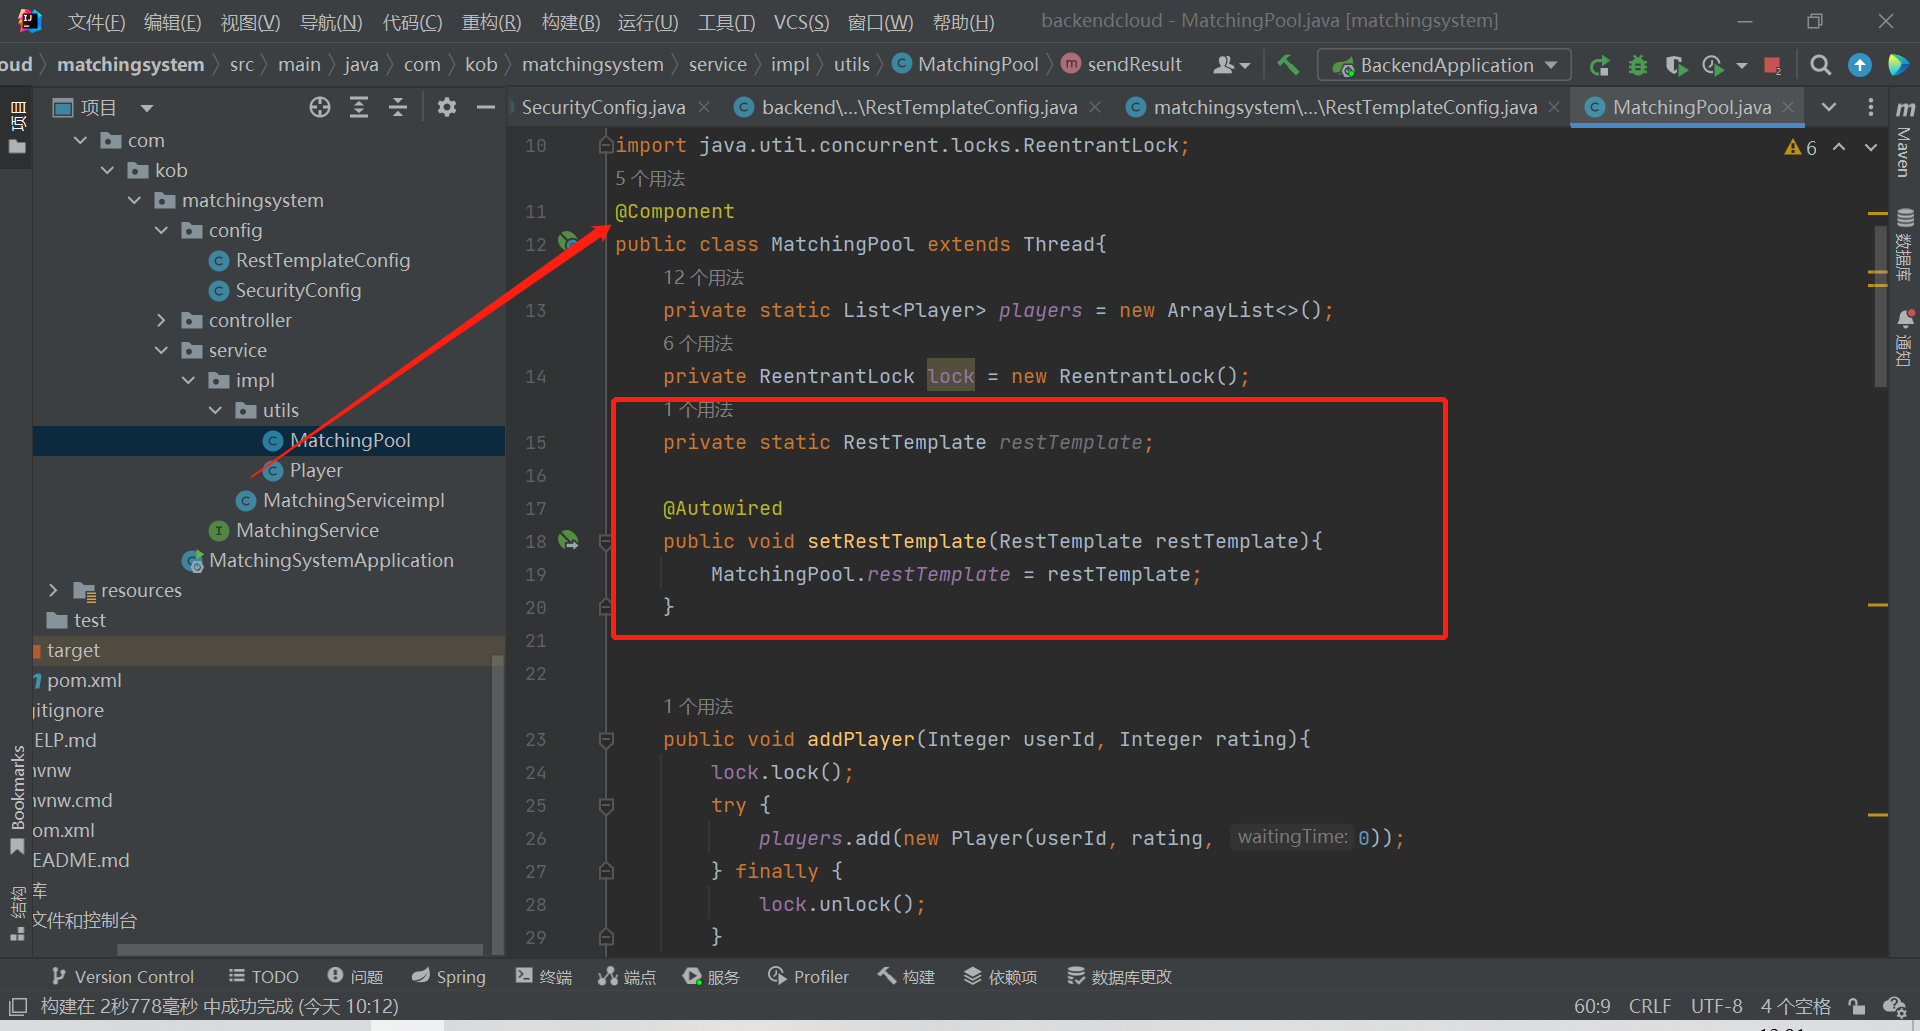Open BackendApplication run configuration dropdown

(x=1445, y=65)
